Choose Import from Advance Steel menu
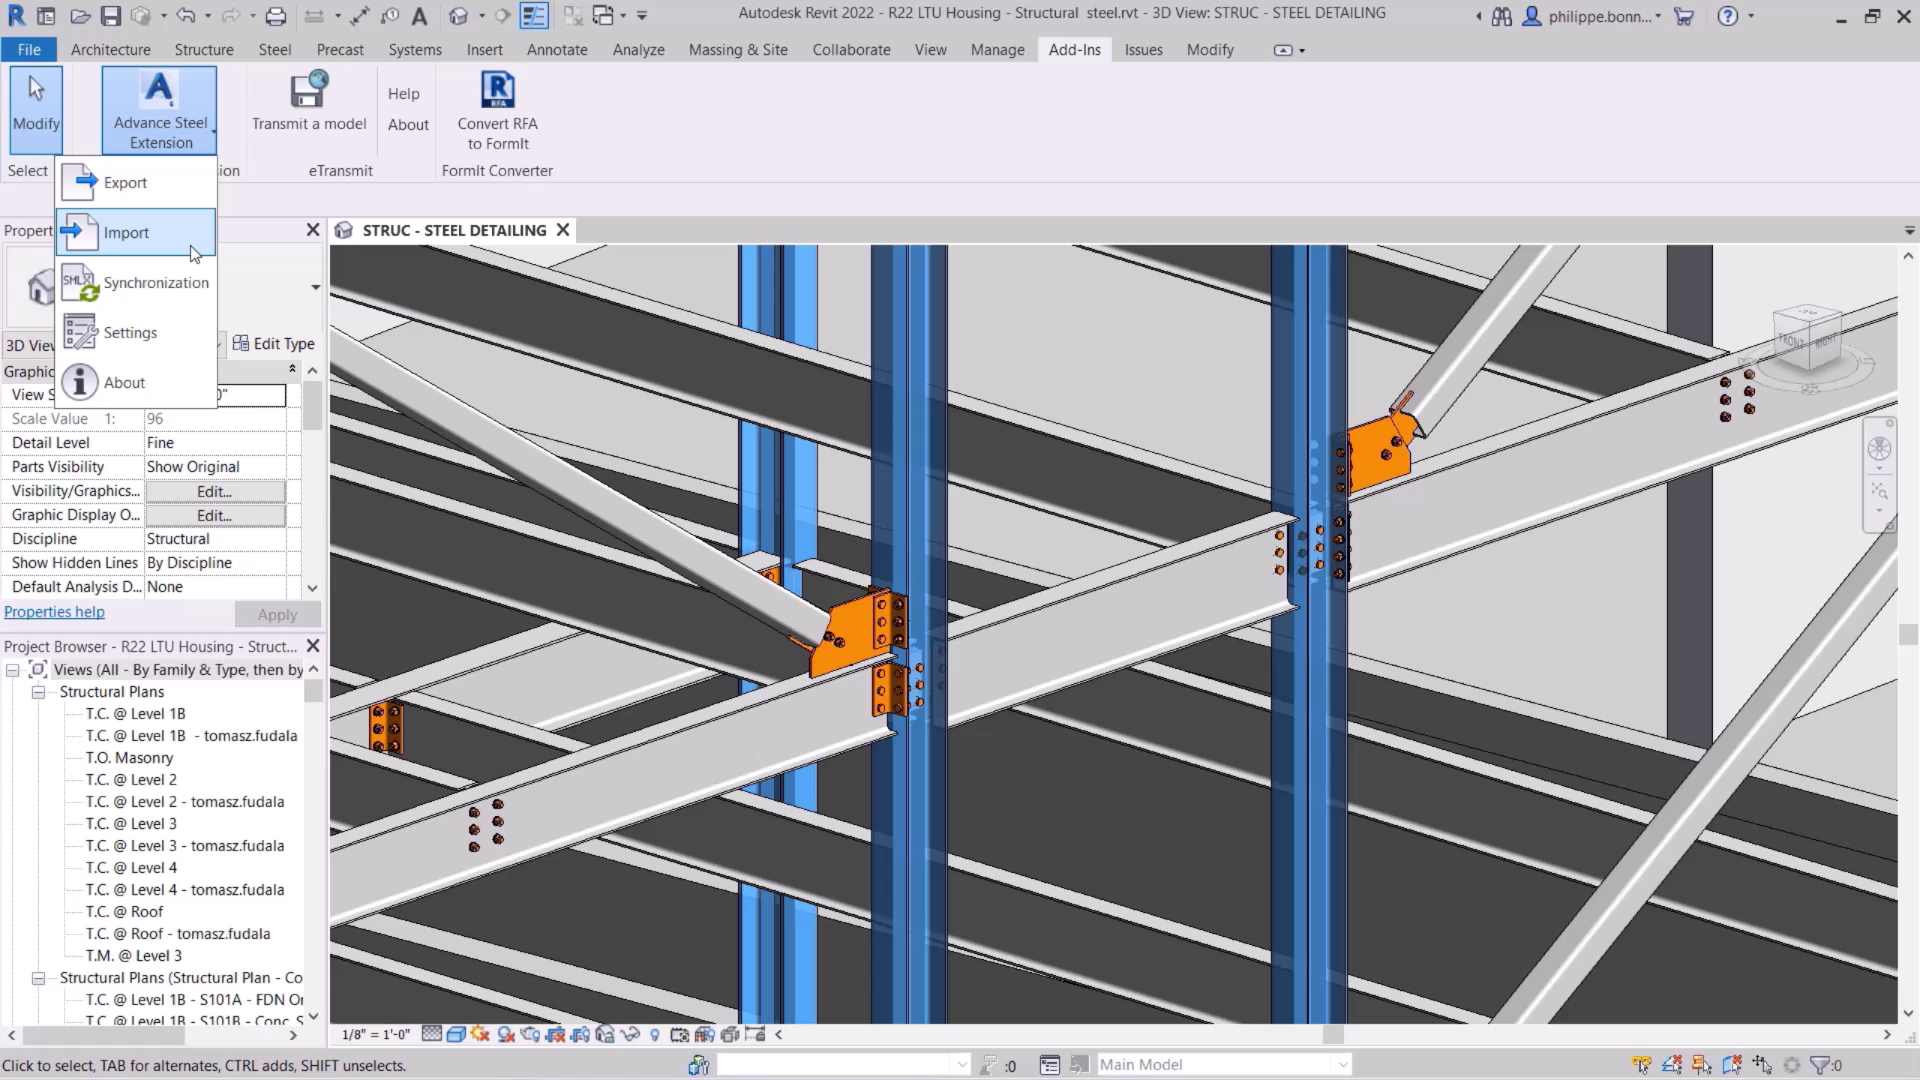This screenshot has height=1080, width=1920. tap(126, 232)
